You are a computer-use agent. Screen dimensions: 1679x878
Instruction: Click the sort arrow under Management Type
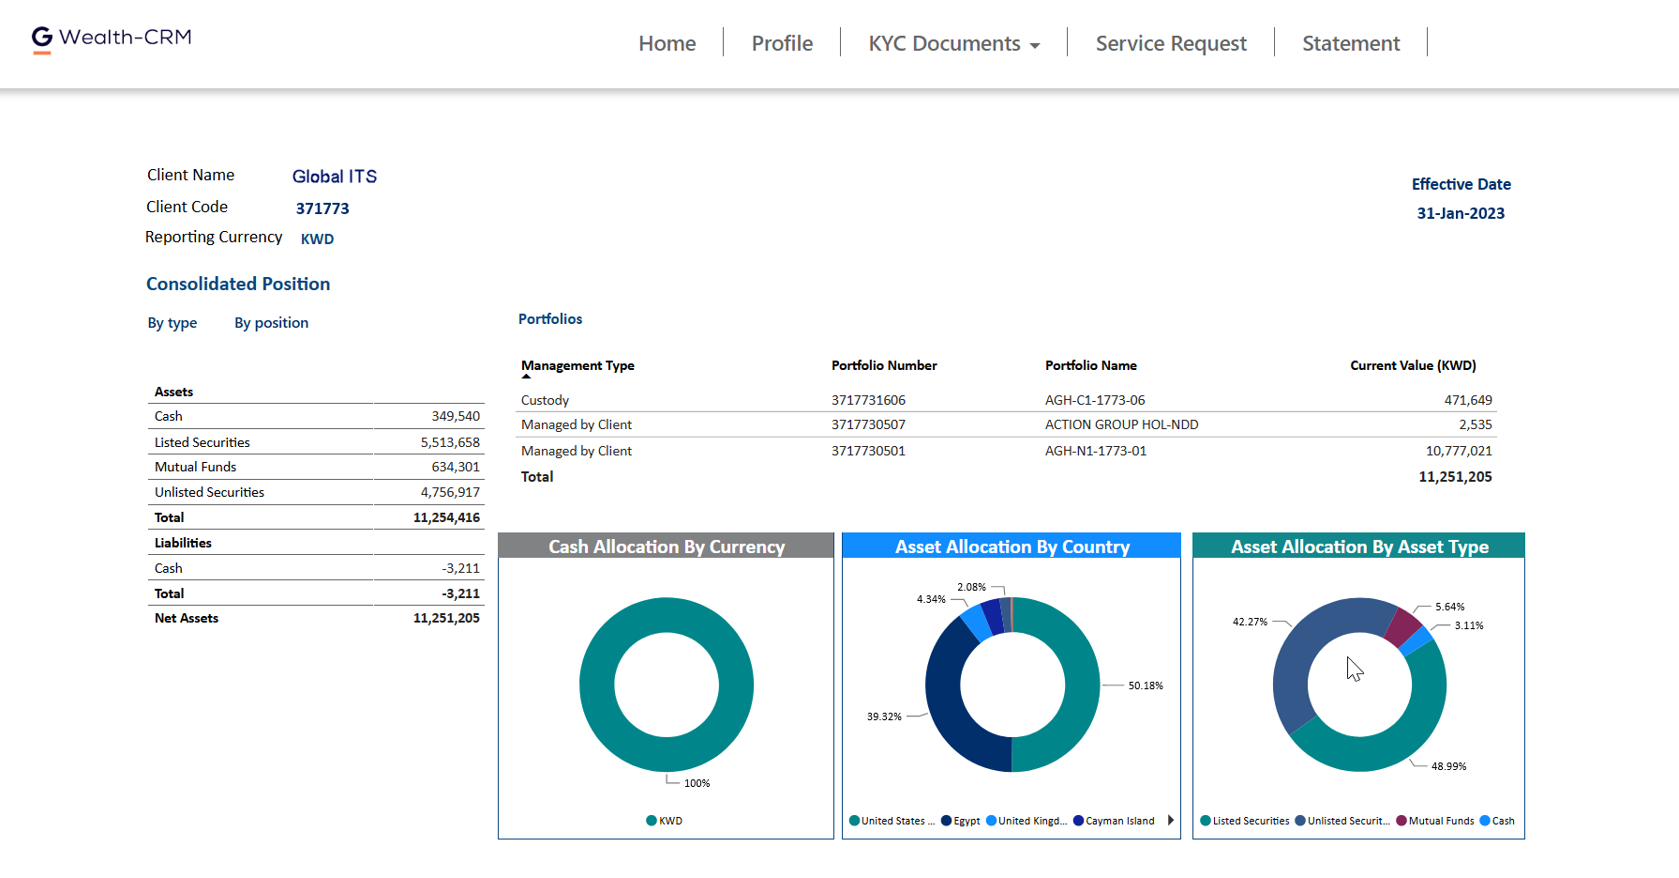point(526,377)
